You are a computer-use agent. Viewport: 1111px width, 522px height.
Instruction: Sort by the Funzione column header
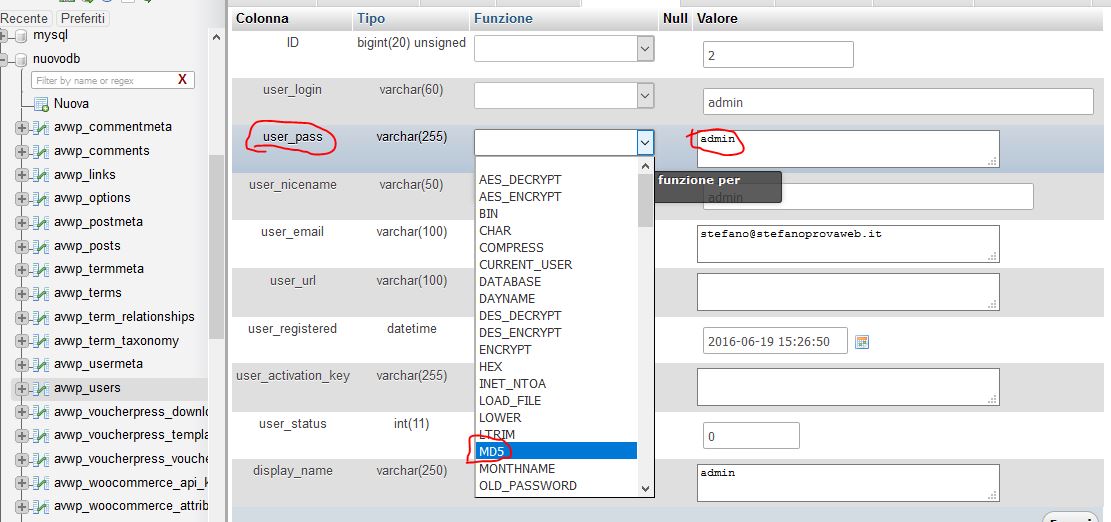click(503, 18)
